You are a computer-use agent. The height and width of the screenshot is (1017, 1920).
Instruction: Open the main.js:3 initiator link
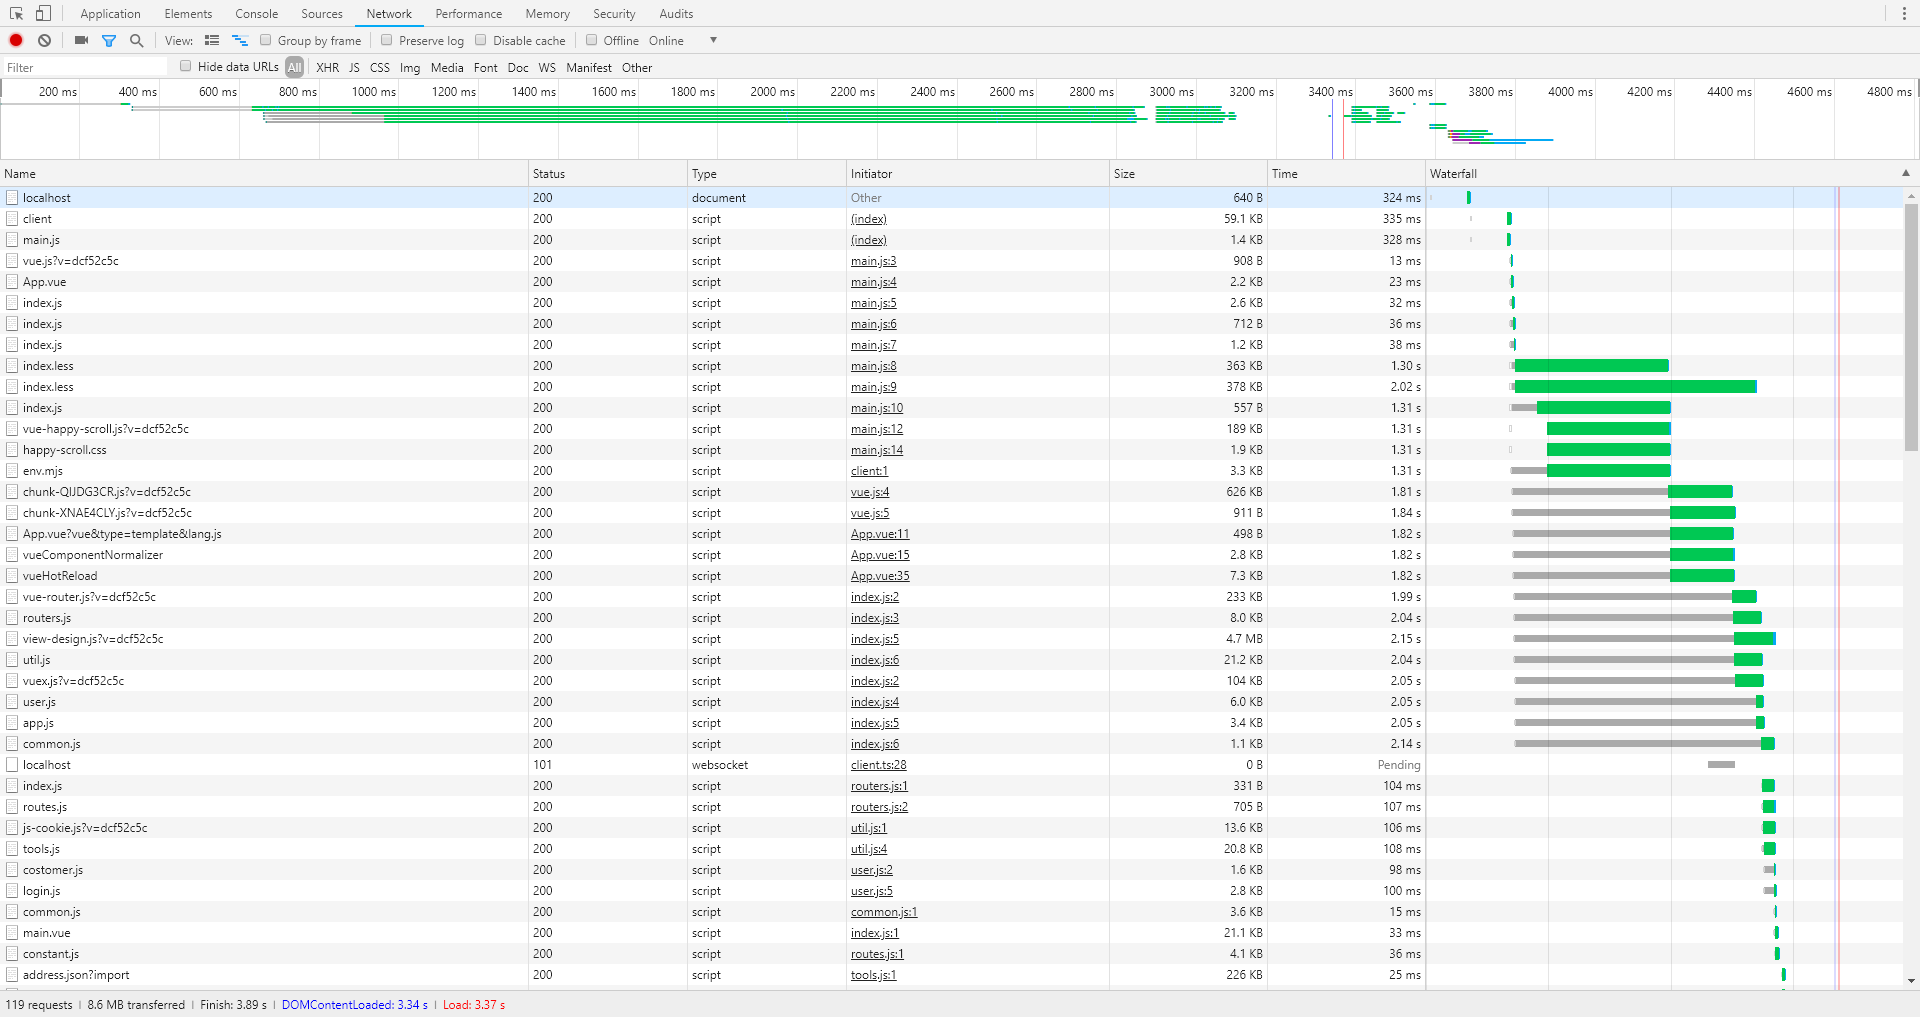pos(874,261)
